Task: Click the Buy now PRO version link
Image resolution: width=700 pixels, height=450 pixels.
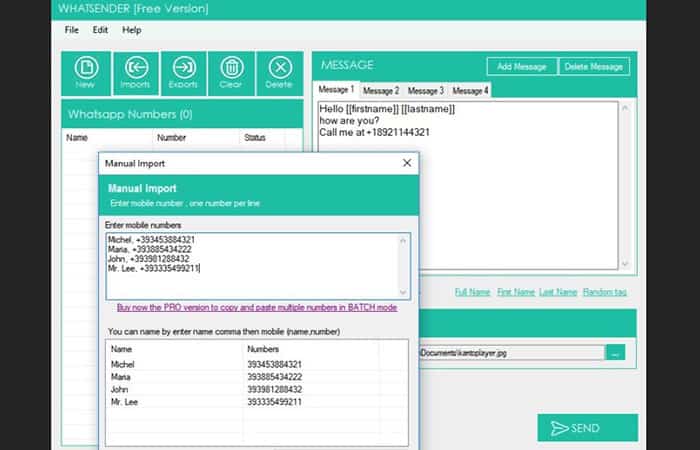Action: pyautogui.click(x=257, y=308)
